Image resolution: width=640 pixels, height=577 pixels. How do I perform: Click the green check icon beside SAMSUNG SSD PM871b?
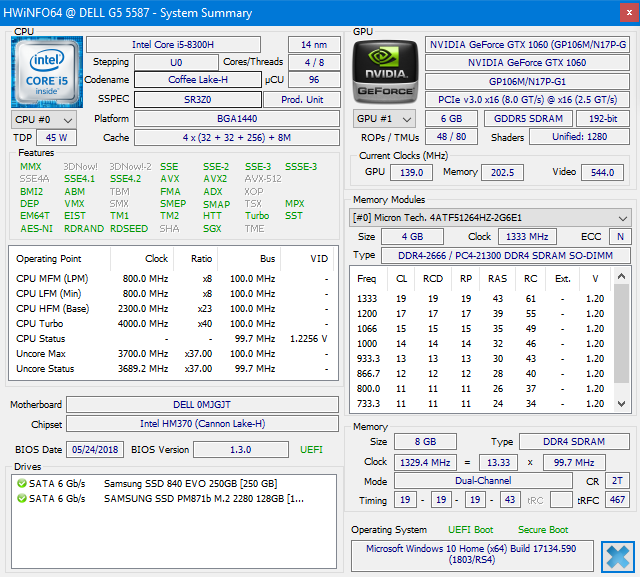[22, 499]
